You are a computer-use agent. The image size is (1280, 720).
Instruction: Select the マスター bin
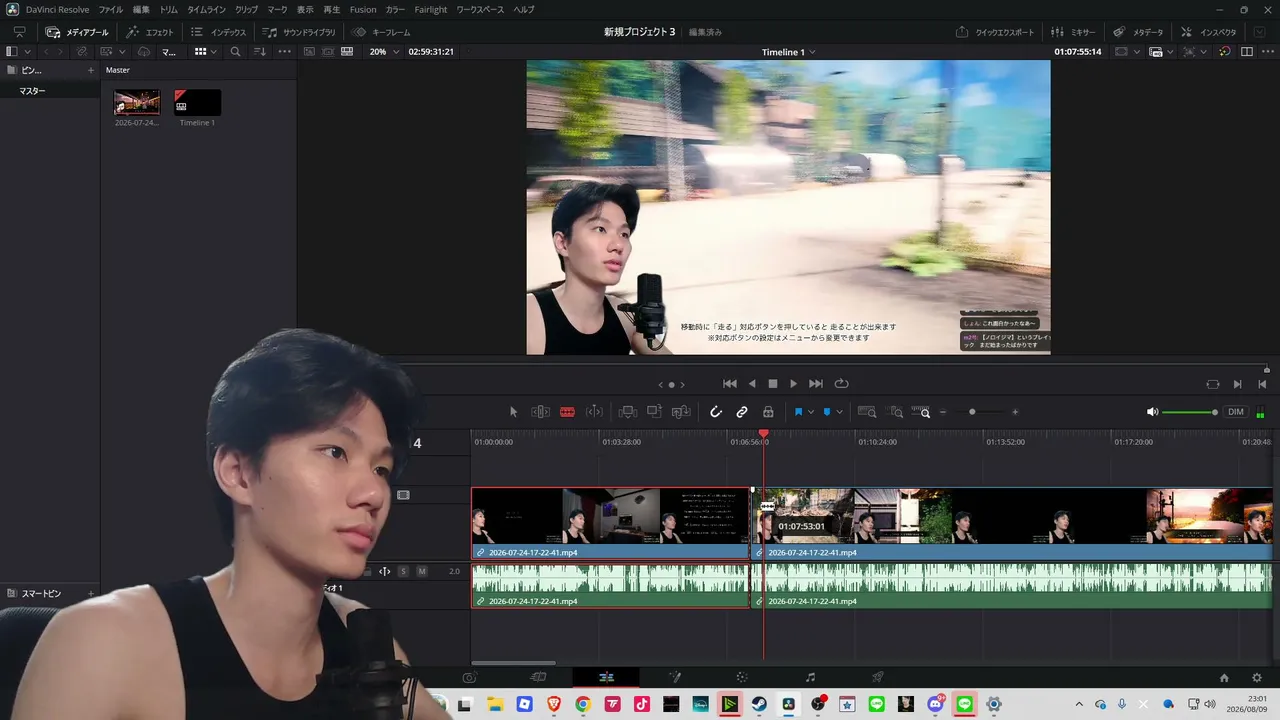(33, 91)
